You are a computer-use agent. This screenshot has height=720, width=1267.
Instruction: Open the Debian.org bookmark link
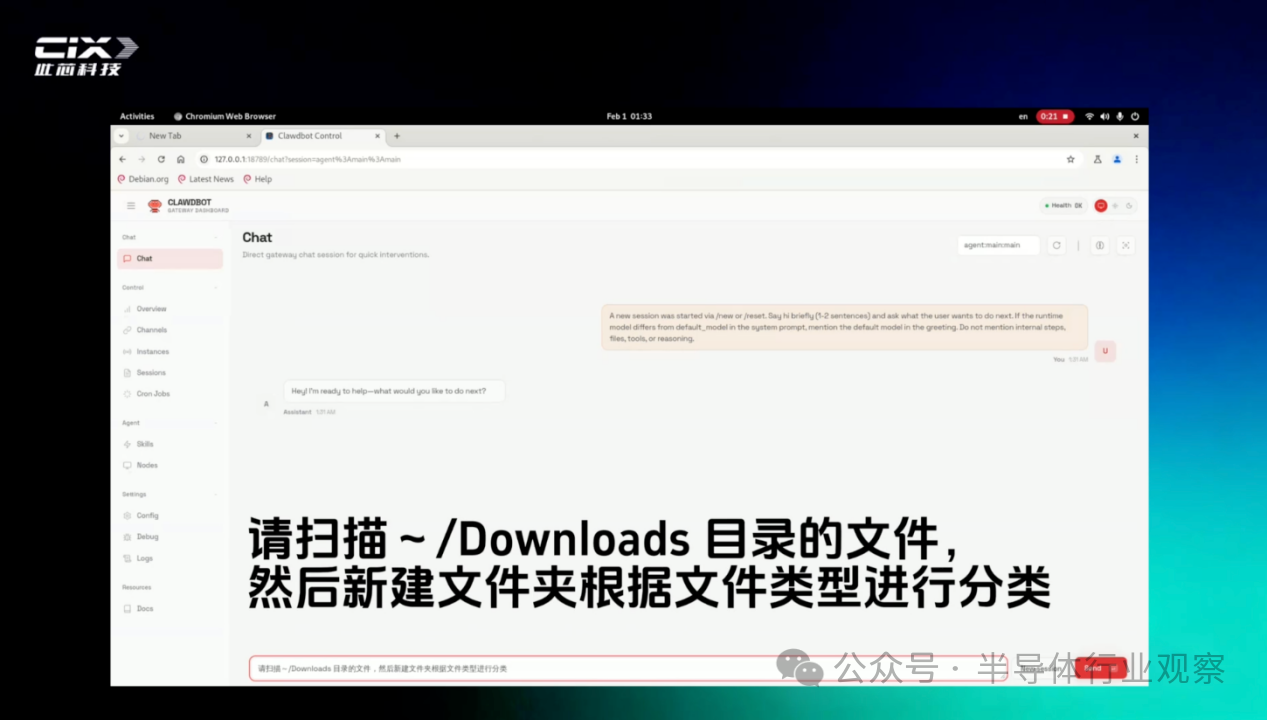pos(143,180)
